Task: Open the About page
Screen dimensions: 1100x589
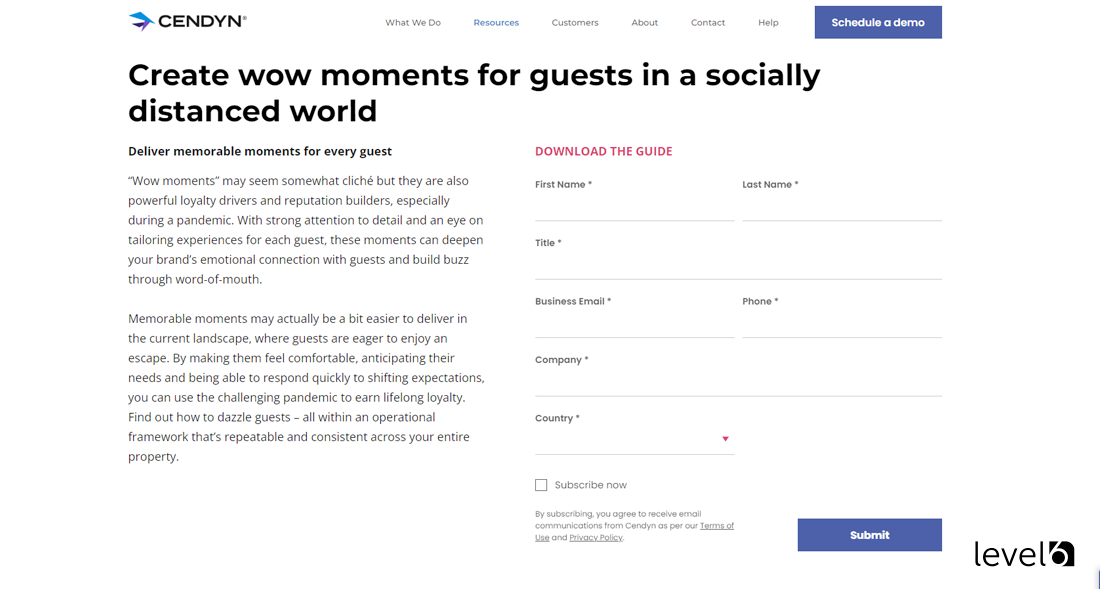Action: pos(644,22)
